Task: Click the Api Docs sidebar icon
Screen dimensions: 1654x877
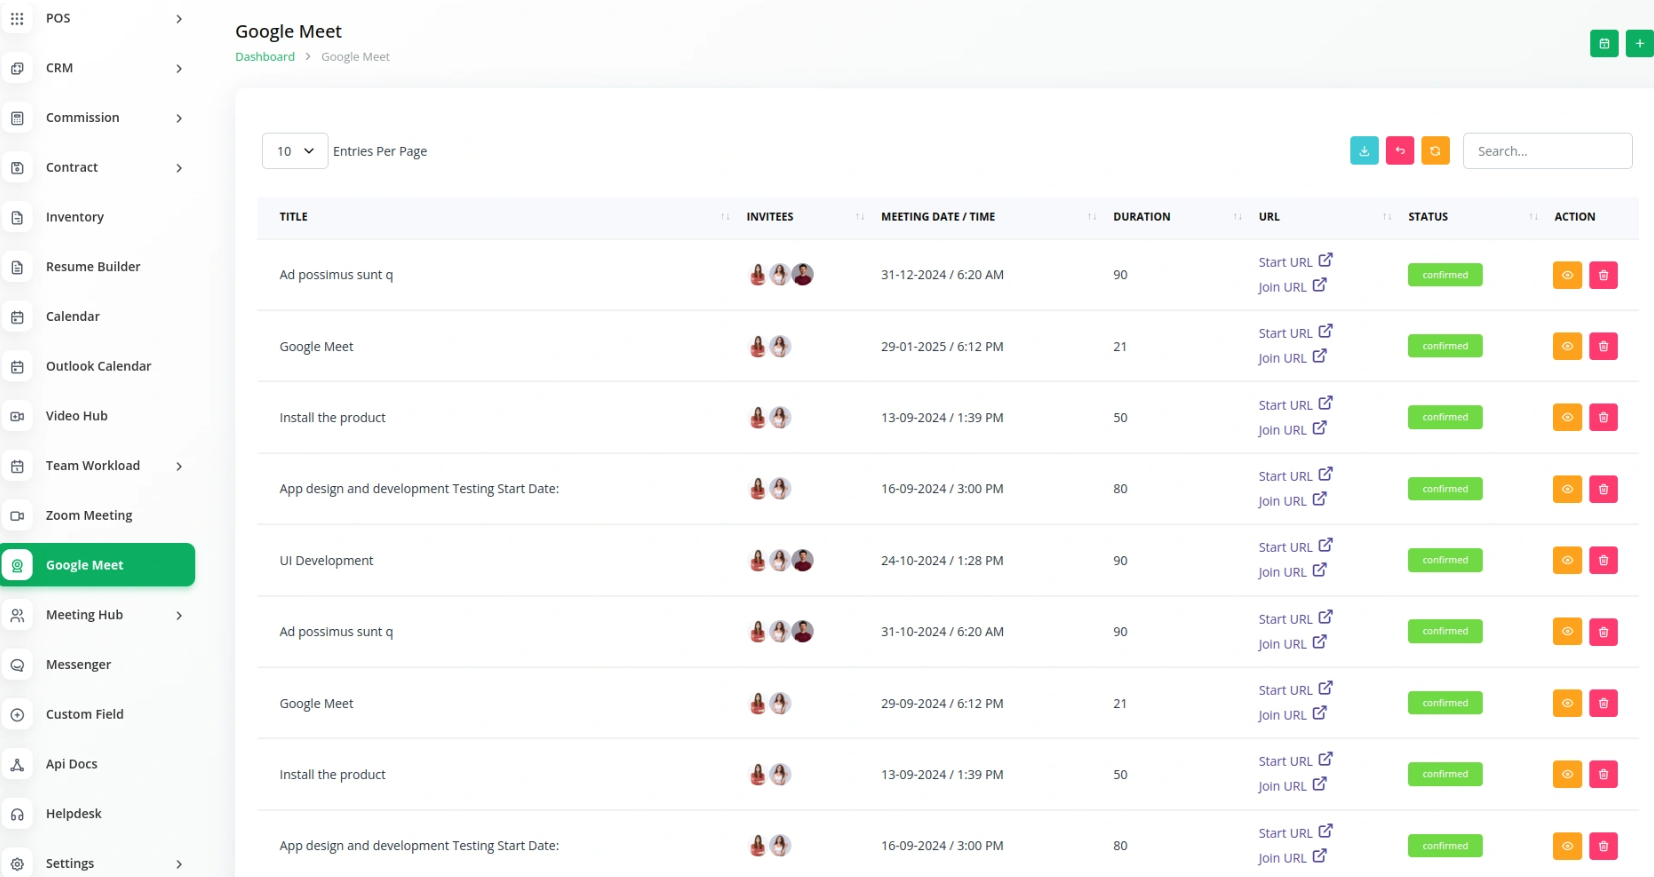Action: pos(17,765)
